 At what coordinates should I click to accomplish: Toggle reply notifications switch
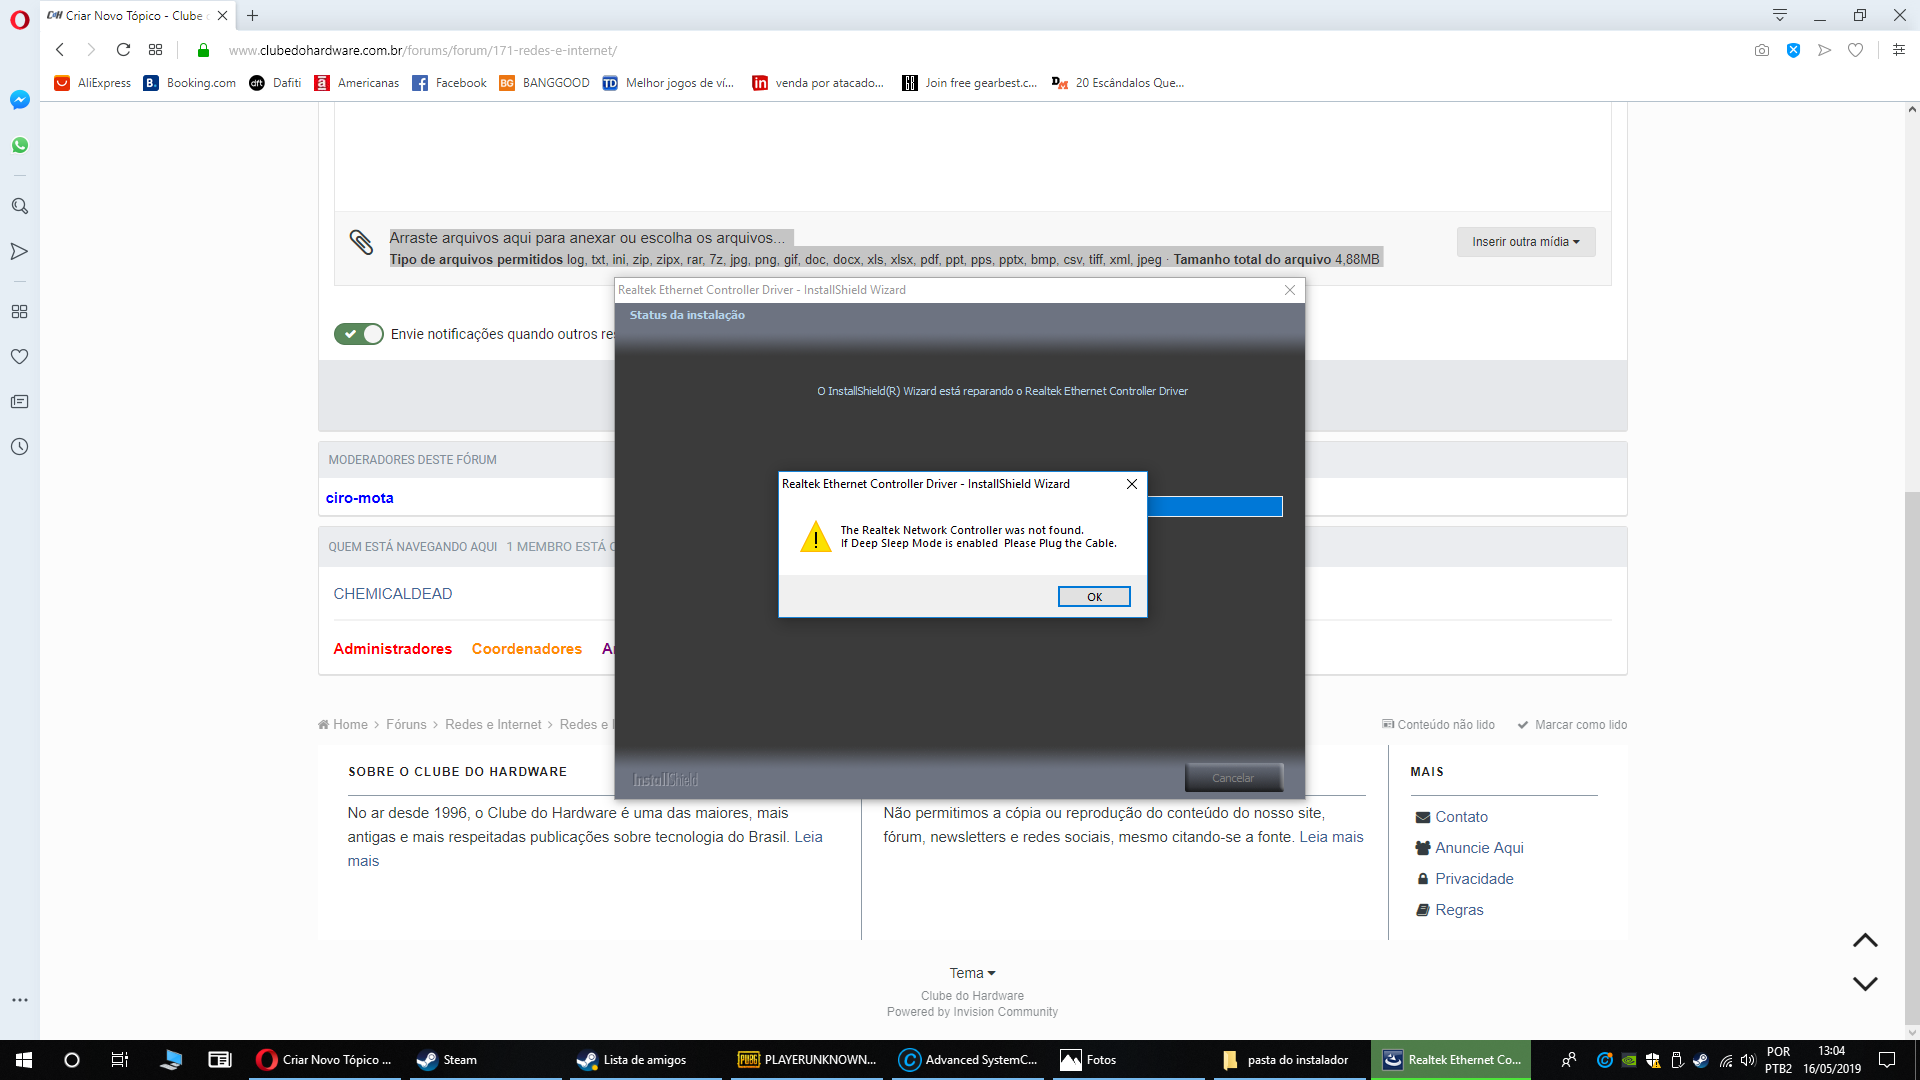pos(359,334)
